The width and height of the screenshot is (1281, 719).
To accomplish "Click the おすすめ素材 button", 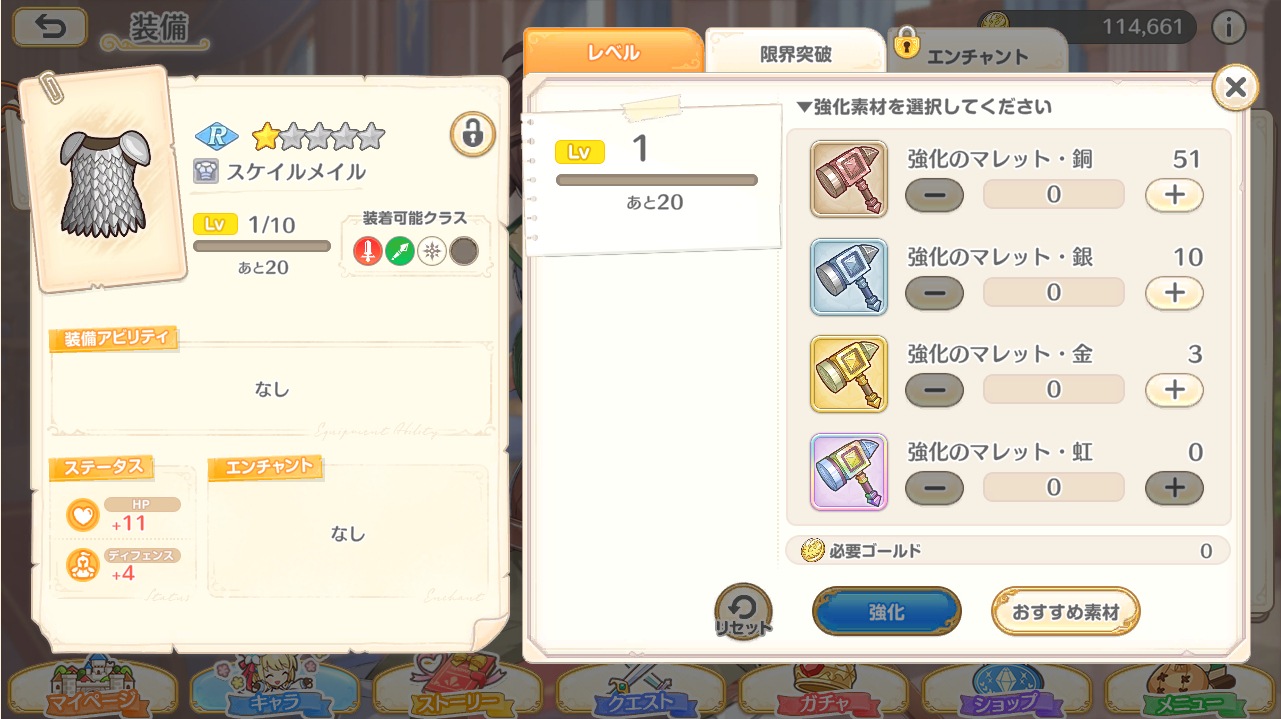I will coord(1066,612).
